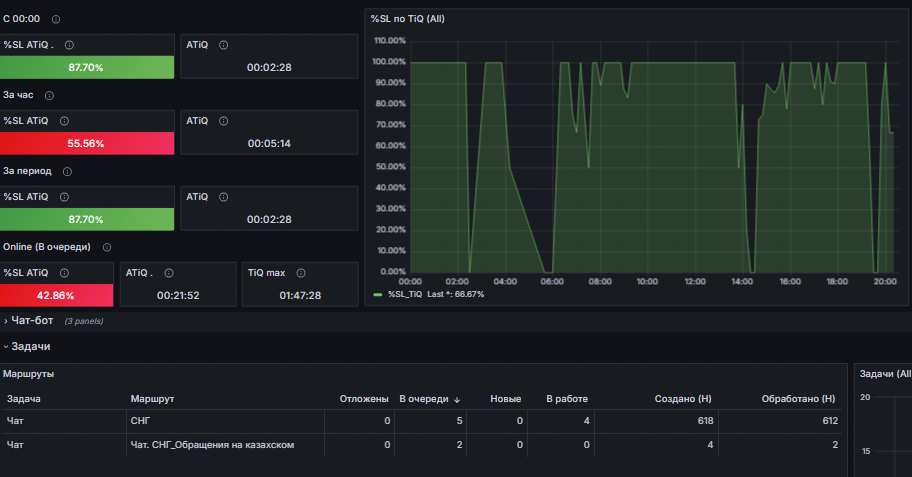
Task: Click info icon on ATiQ 00:05:14 panel
Action: coord(223,121)
